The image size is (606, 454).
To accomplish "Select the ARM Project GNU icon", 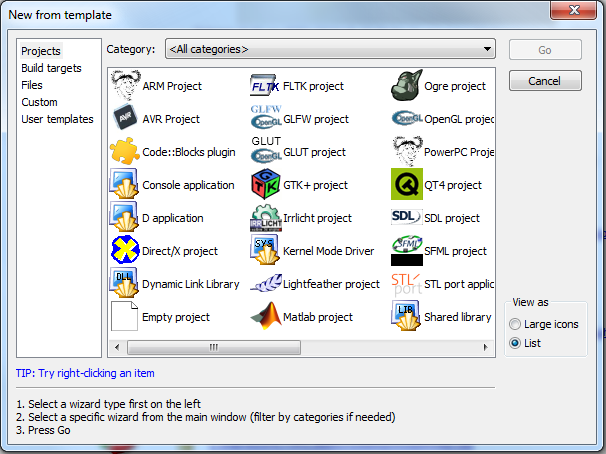I will point(124,85).
